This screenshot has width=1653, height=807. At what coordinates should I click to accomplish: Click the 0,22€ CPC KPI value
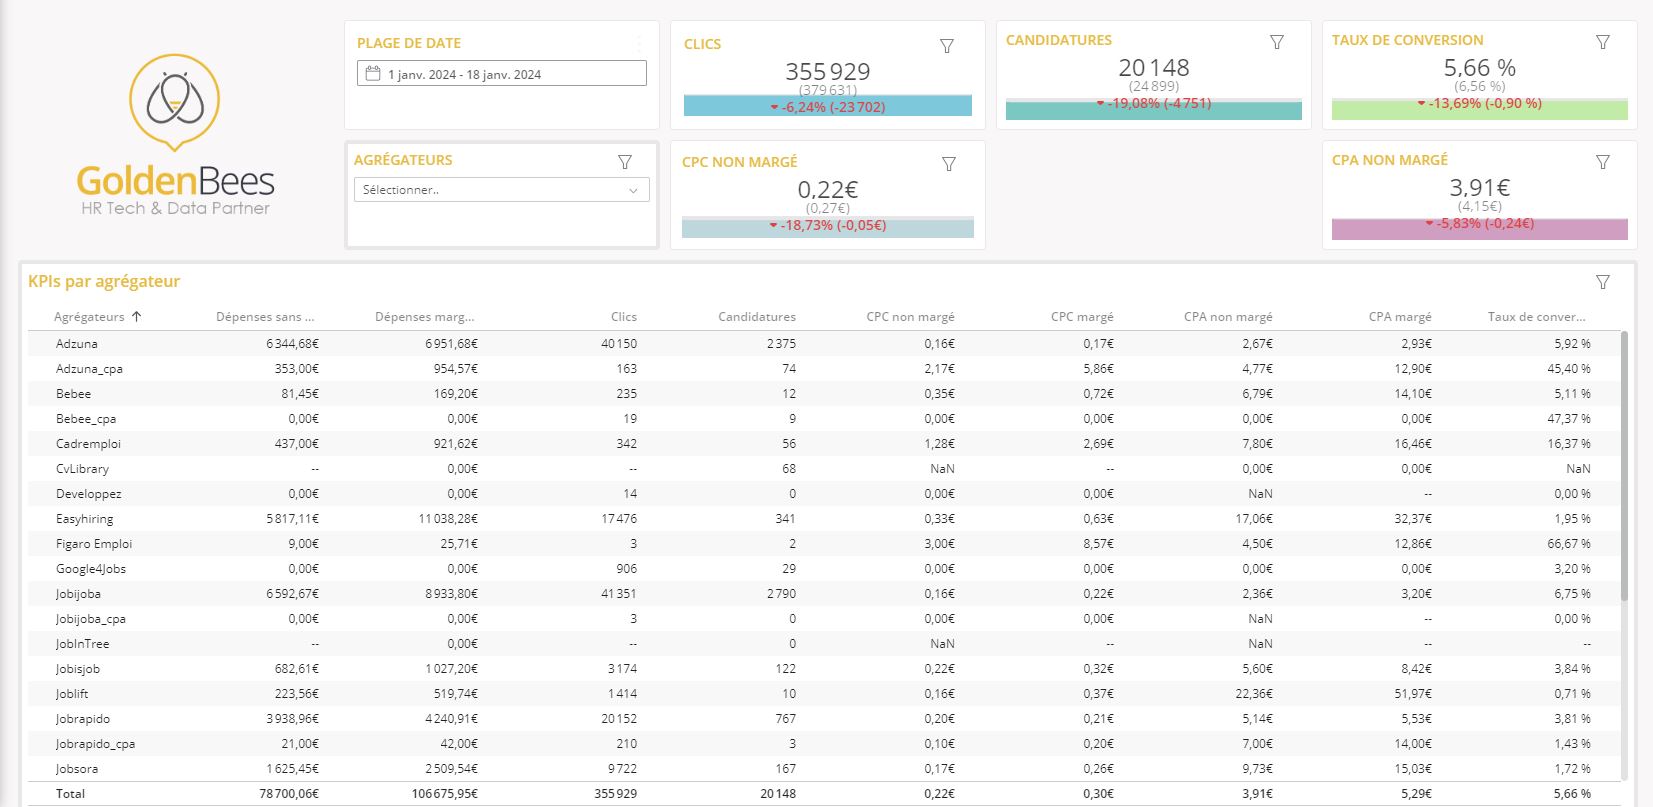[828, 190]
